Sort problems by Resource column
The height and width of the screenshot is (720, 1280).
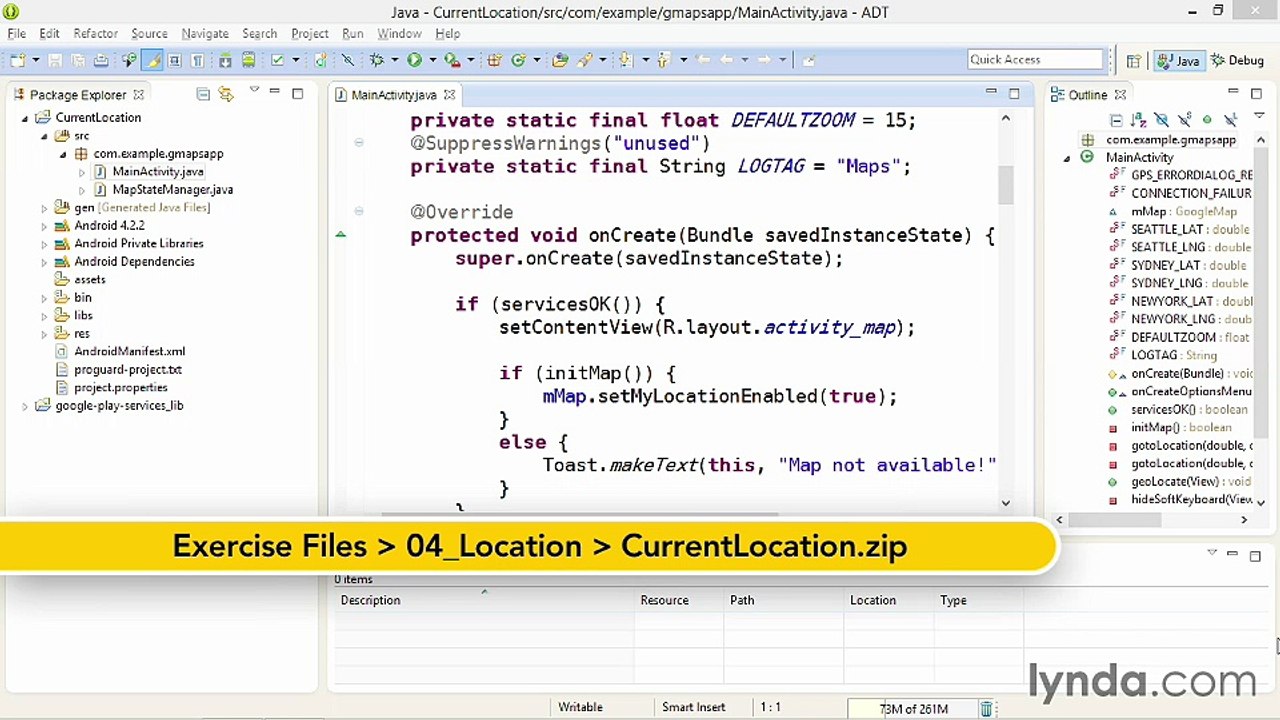678,600
